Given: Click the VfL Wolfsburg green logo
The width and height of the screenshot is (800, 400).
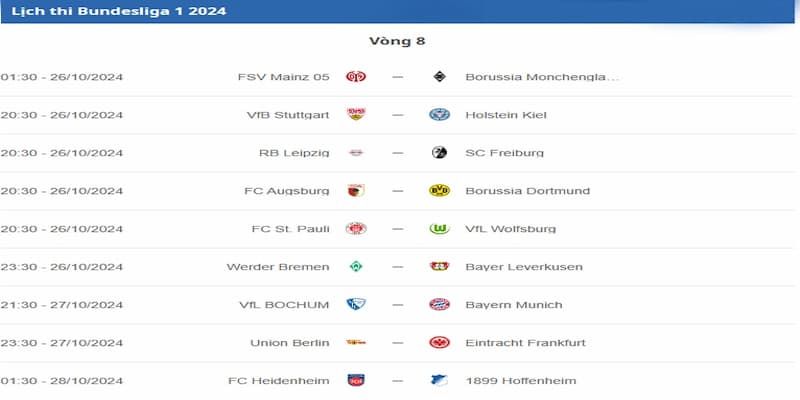Looking at the screenshot, I should point(438,229).
